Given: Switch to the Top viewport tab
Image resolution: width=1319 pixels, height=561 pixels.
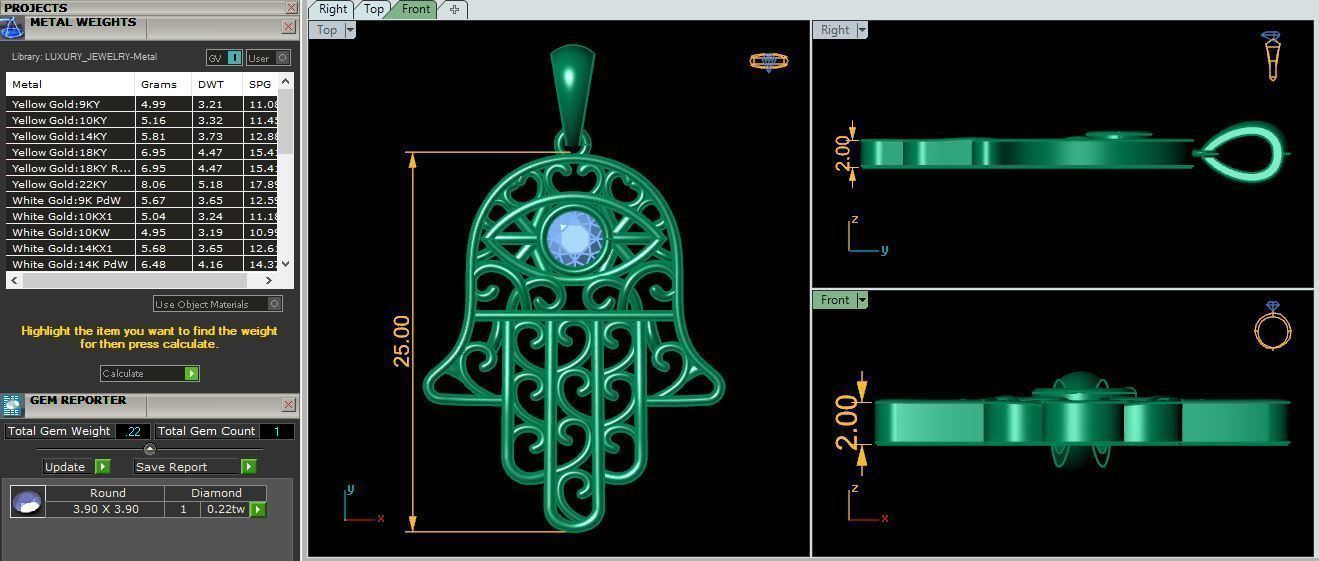Looking at the screenshot, I should [x=374, y=9].
